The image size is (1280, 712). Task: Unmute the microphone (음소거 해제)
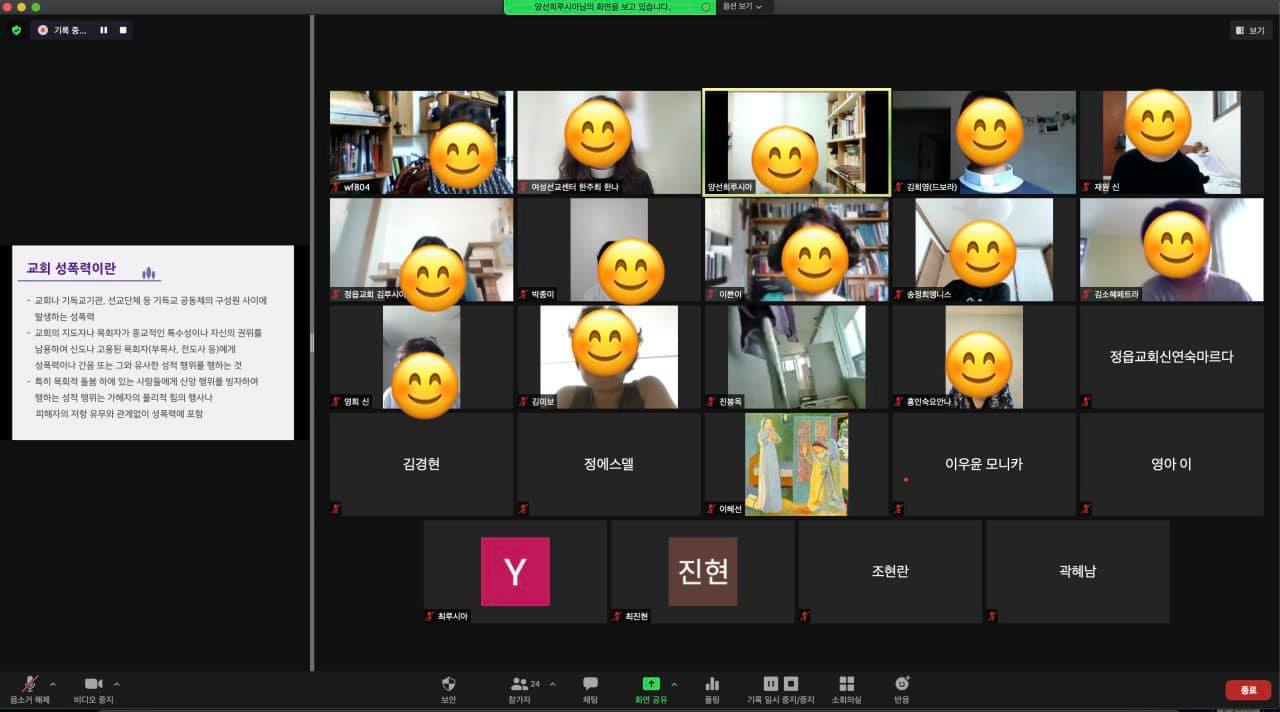tap(30, 685)
